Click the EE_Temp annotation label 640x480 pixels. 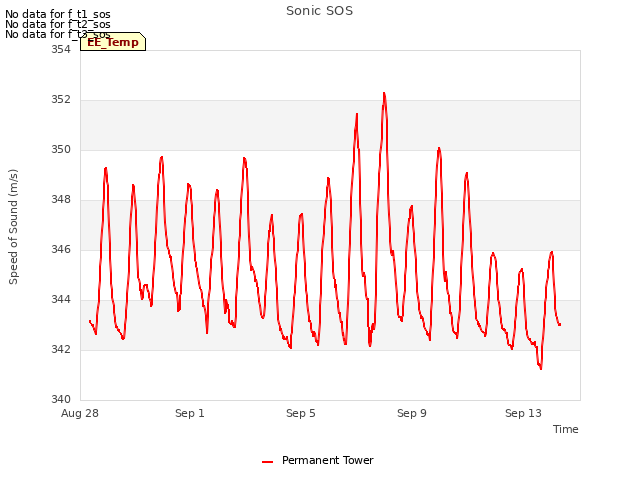click(113, 42)
